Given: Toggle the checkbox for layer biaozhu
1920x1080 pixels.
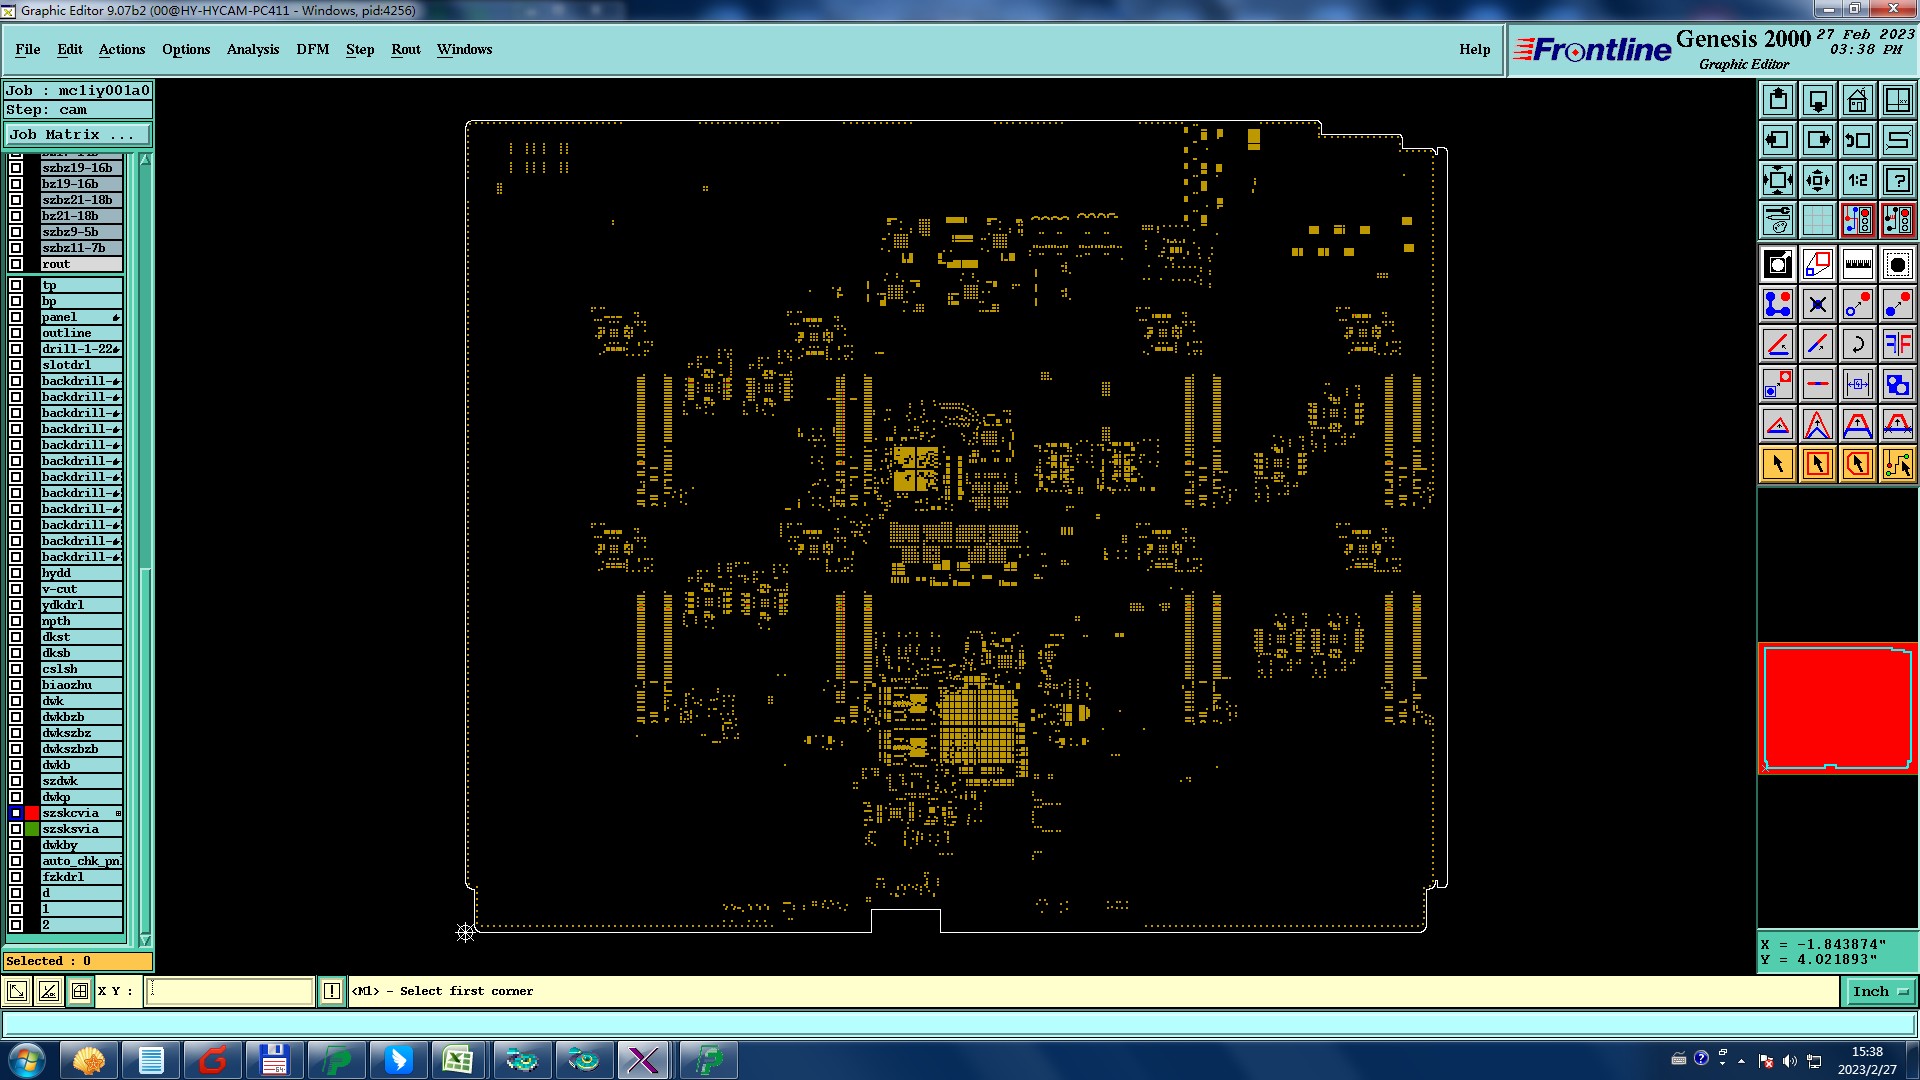Looking at the screenshot, I should point(16,685).
